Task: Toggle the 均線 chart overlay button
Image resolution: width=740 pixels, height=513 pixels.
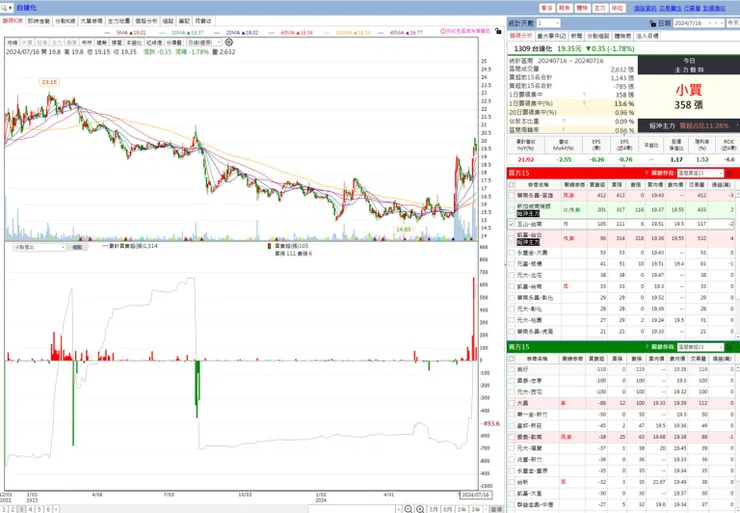Action: (x=12, y=42)
